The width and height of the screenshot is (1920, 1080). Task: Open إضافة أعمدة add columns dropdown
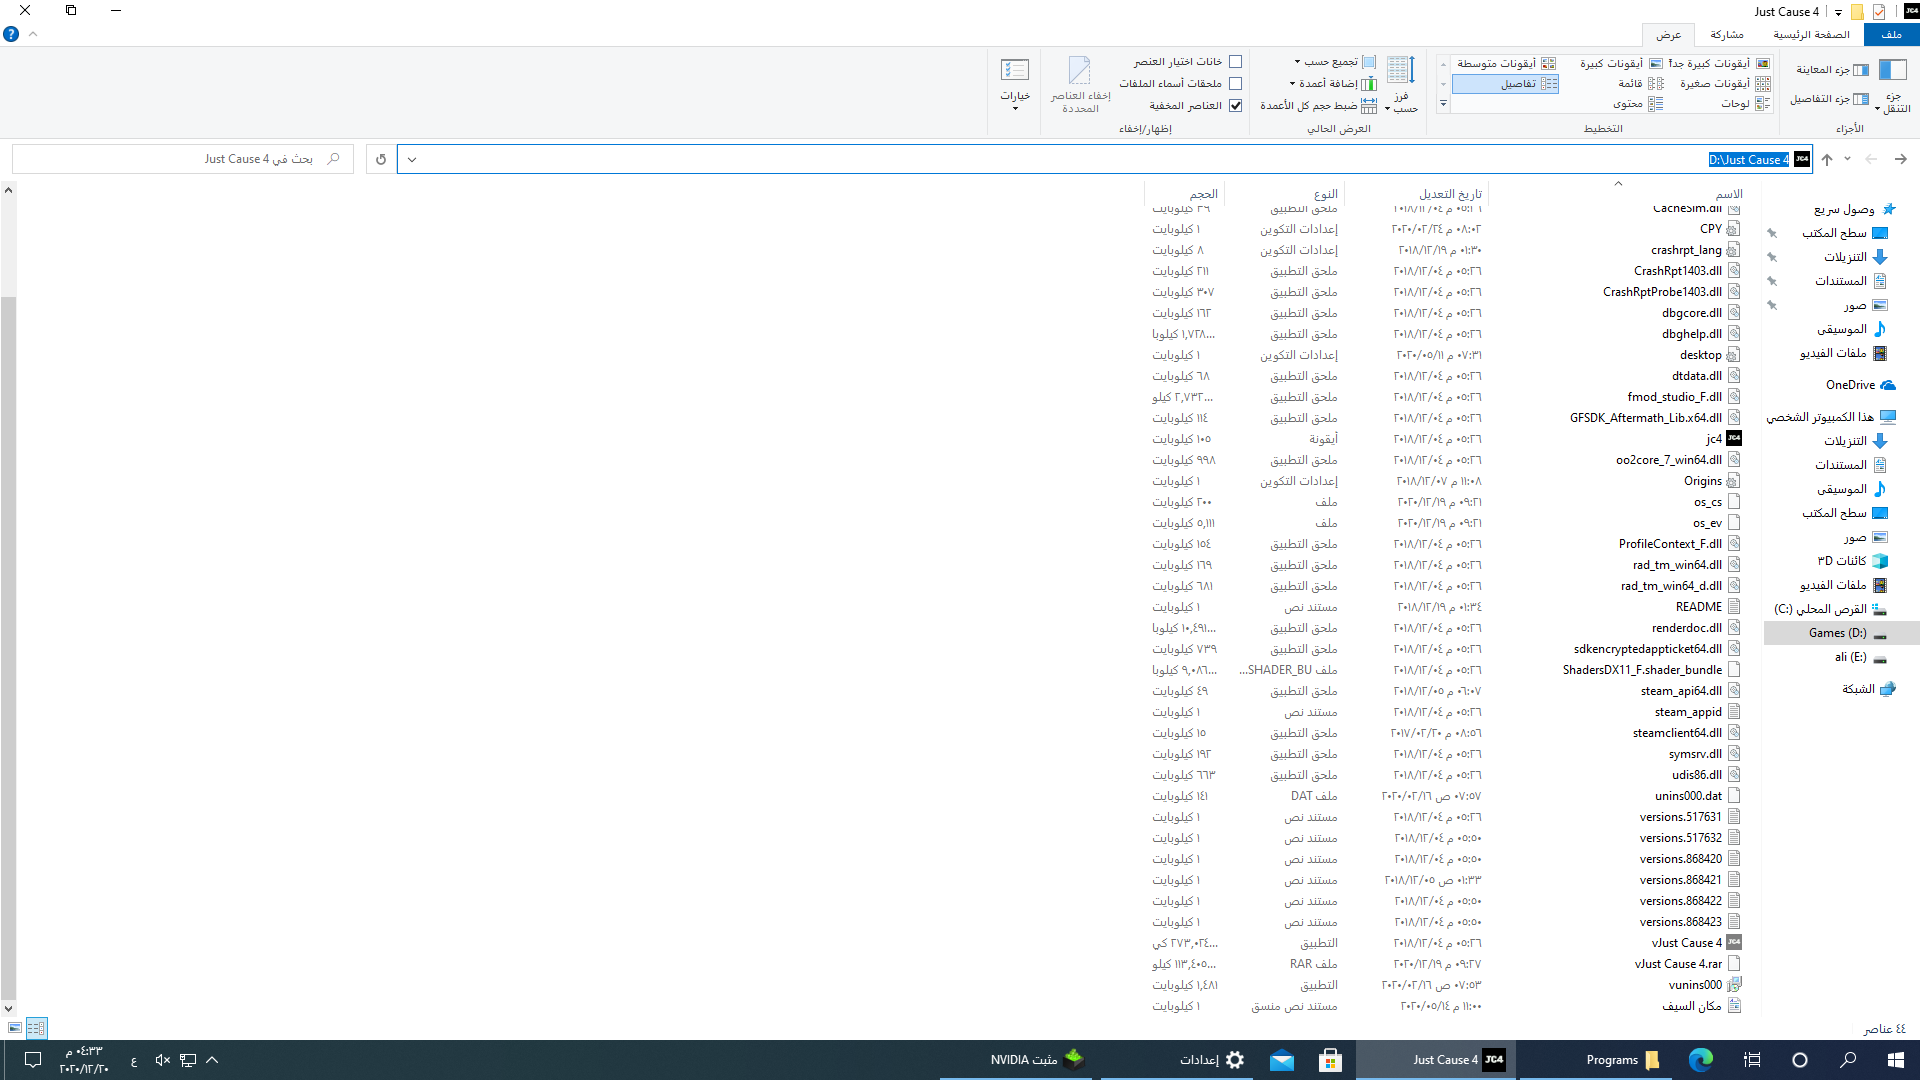pyautogui.click(x=1333, y=84)
